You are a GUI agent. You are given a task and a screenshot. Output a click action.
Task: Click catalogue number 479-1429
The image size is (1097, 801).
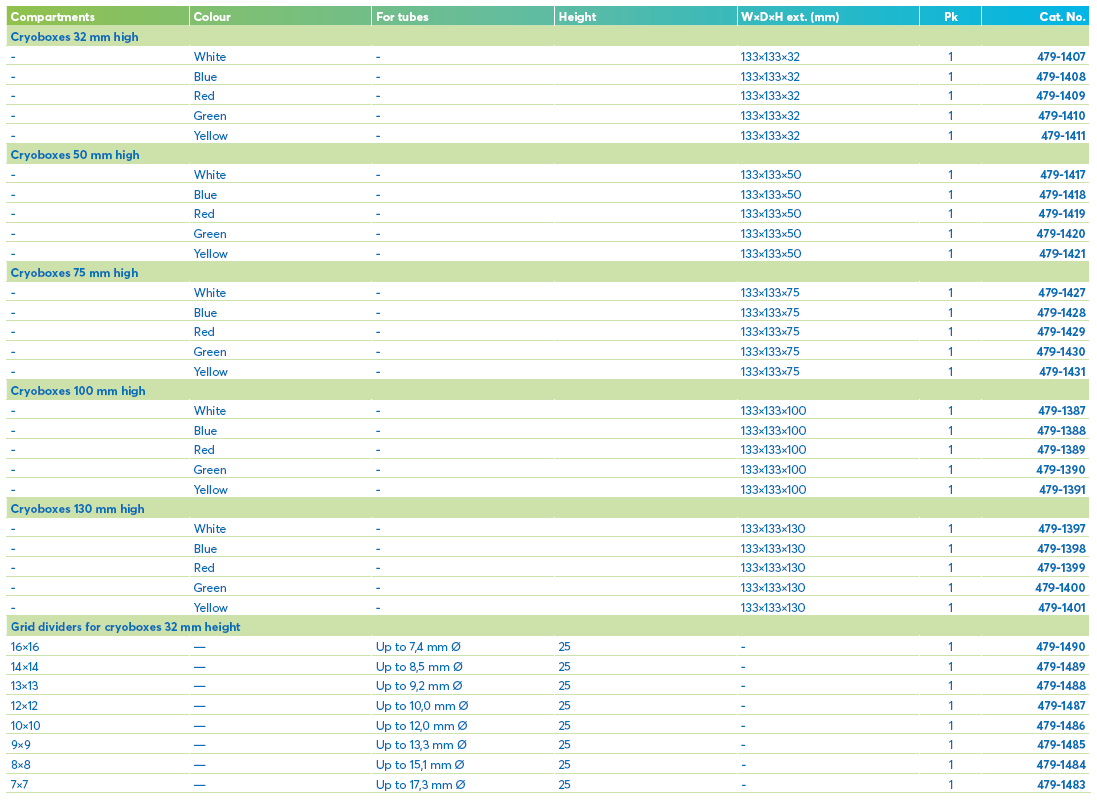click(x=1061, y=332)
